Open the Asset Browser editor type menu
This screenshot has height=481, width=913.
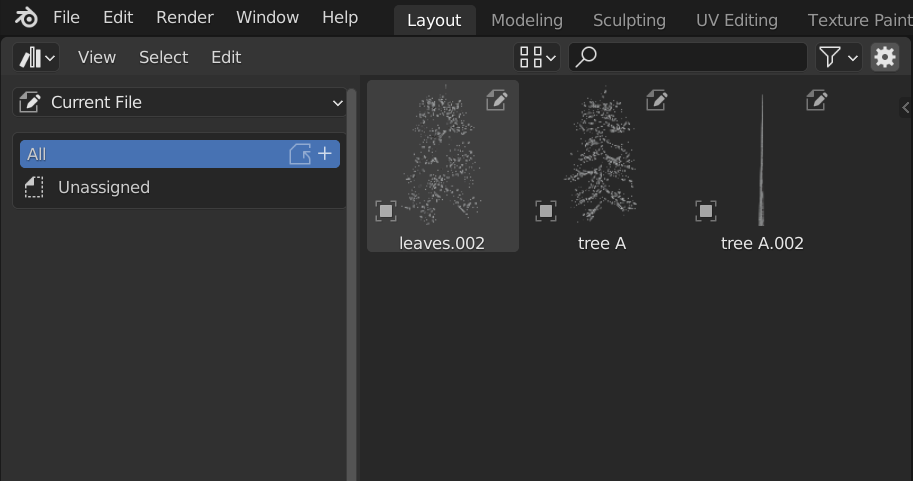click(36, 57)
